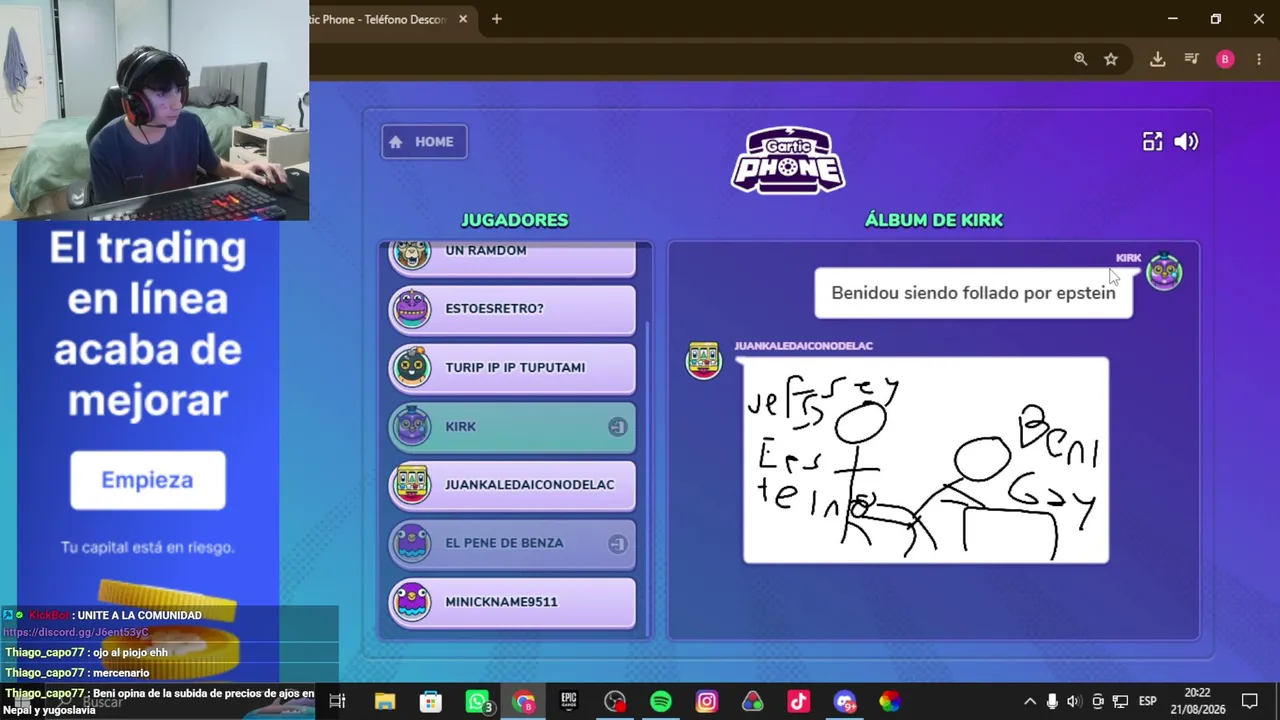The height and width of the screenshot is (720, 1280).
Task: Open network settings from the tray
Action: click(x=1120, y=702)
